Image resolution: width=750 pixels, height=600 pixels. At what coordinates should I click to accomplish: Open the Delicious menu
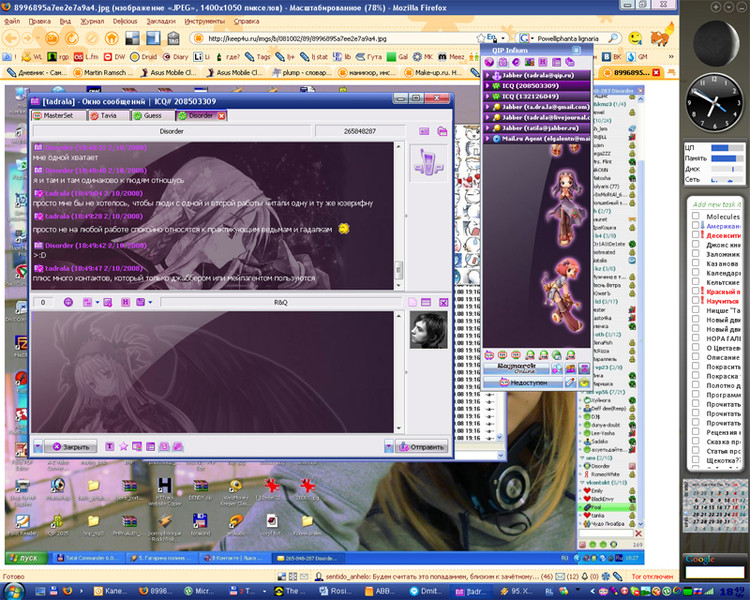(x=125, y=21)
